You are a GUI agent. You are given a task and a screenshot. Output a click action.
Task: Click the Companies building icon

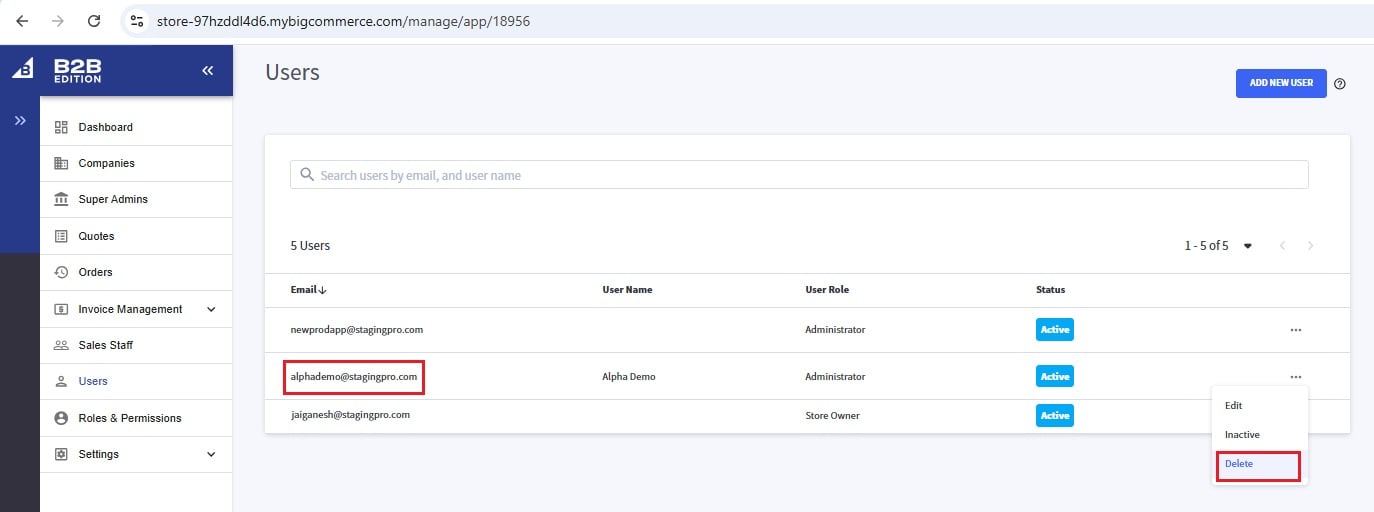tap(60, 163)
